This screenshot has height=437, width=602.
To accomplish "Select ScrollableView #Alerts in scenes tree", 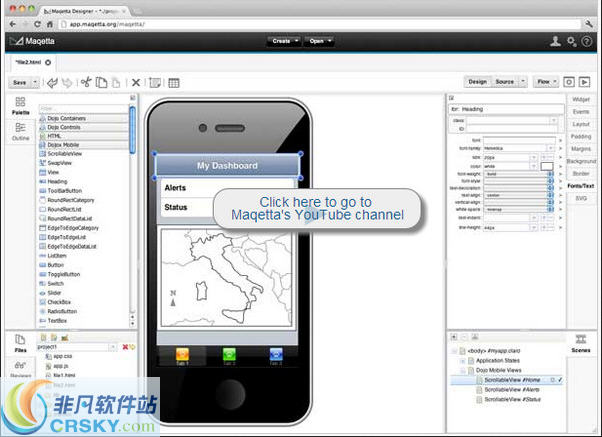I will click(511, 390).
